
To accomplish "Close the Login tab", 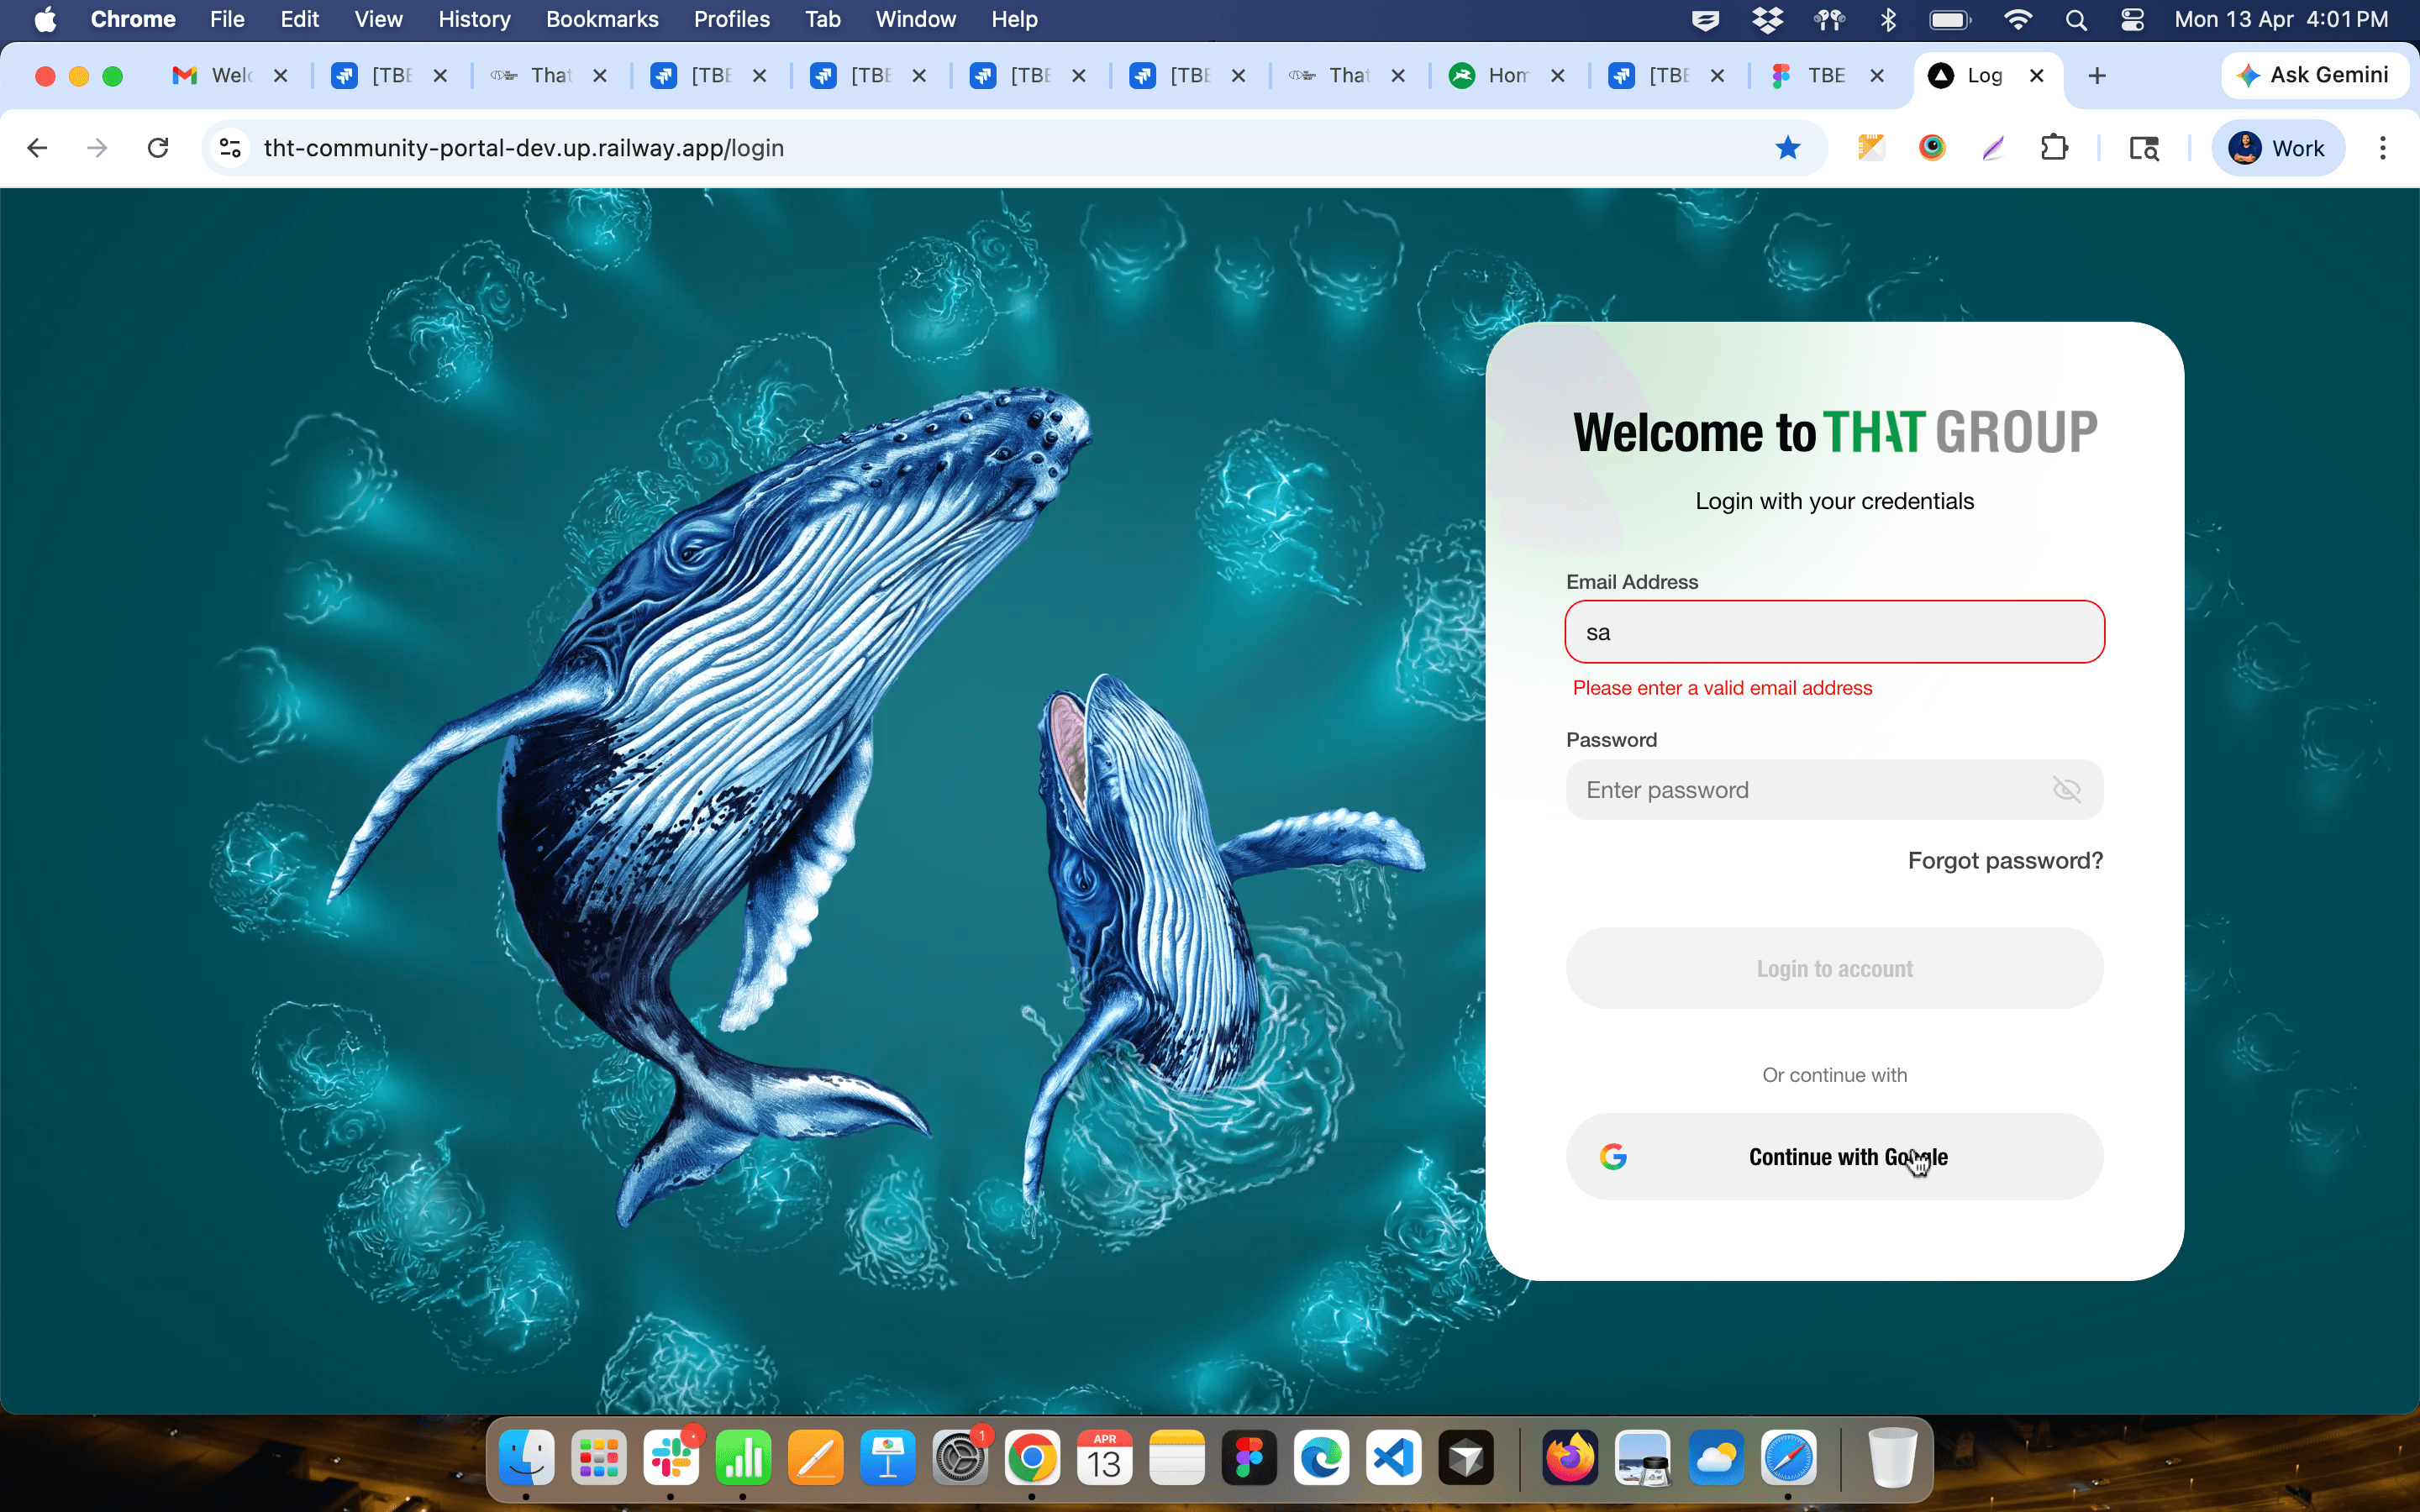I will [2036, 75].
